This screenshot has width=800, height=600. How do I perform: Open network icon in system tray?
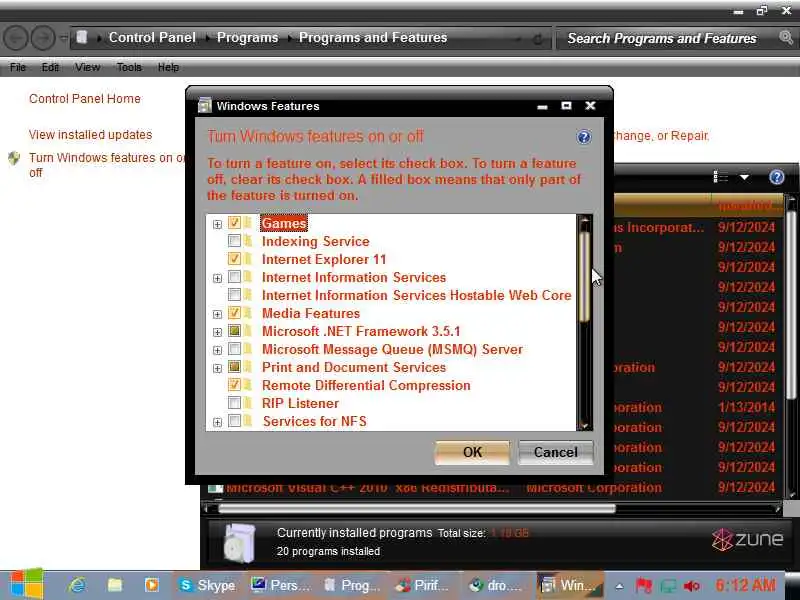click(x=668, y=586)
